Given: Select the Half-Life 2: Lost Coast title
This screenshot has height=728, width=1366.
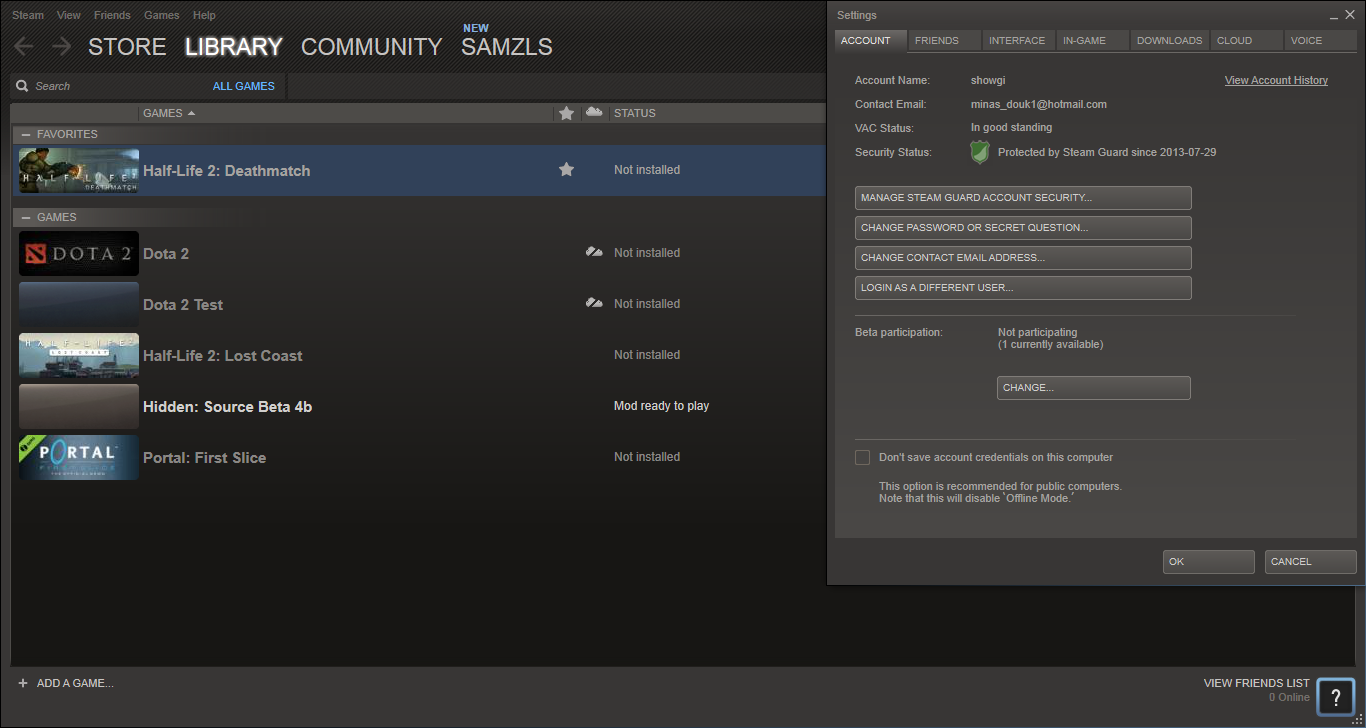Looking at the screenshot, I should pos(223,356).
